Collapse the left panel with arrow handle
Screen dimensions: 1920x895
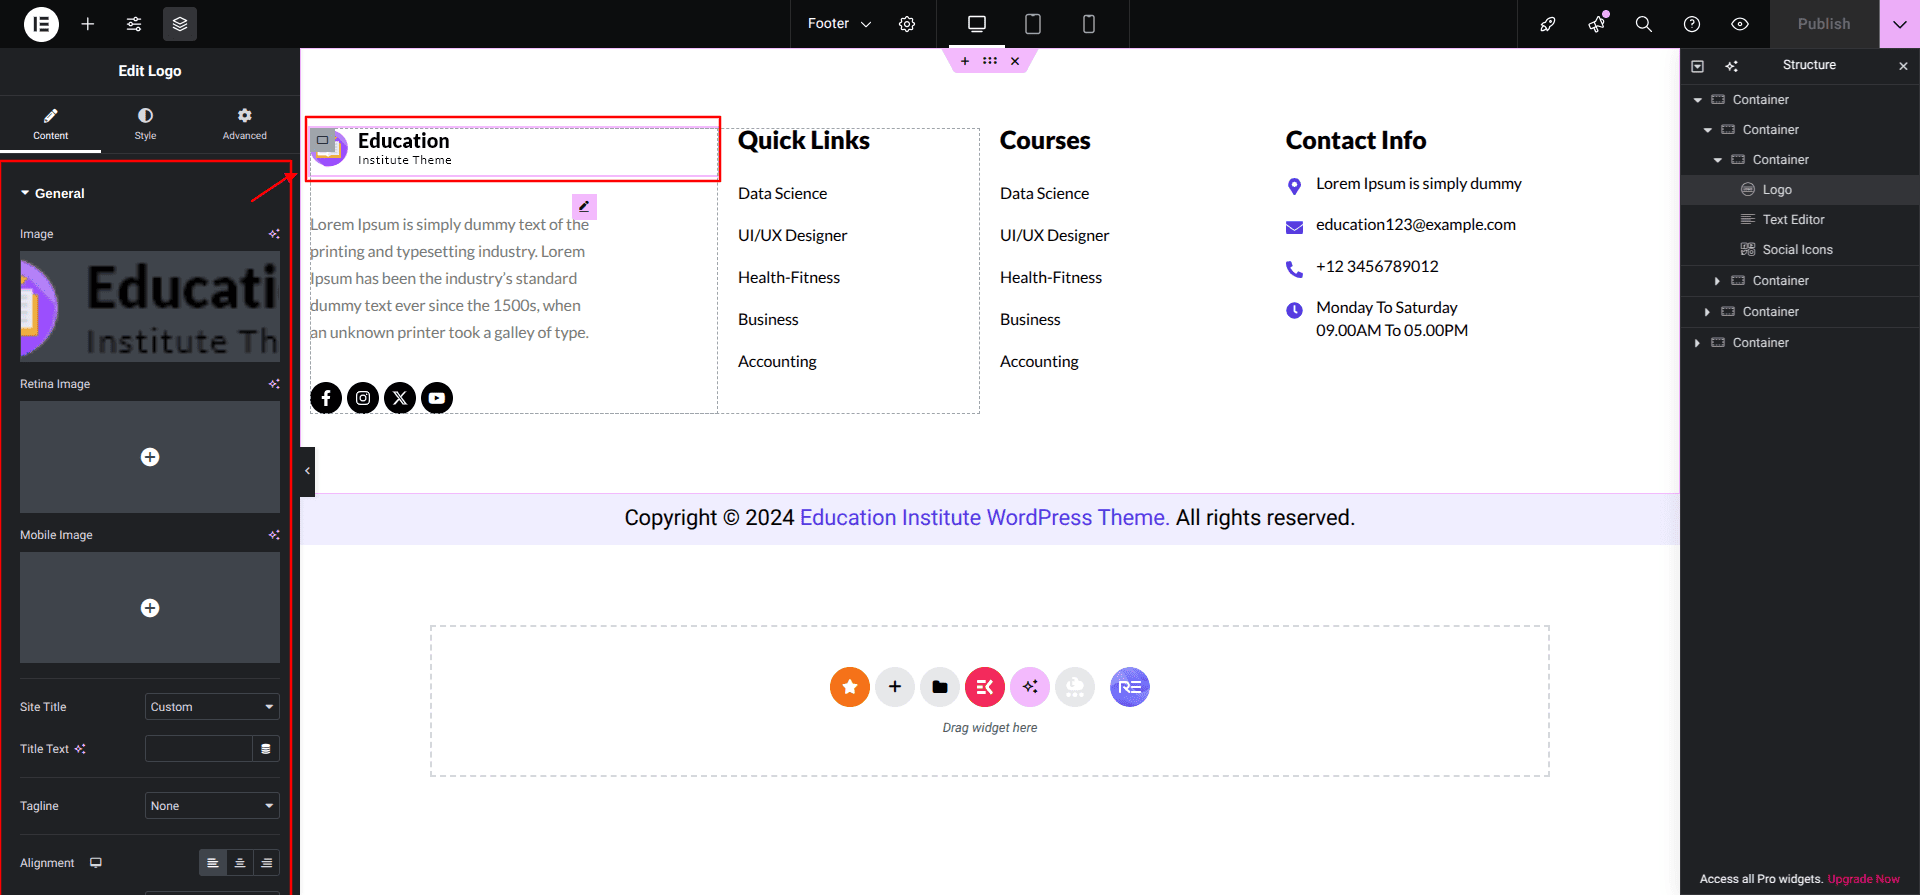(x=307, y=471)
